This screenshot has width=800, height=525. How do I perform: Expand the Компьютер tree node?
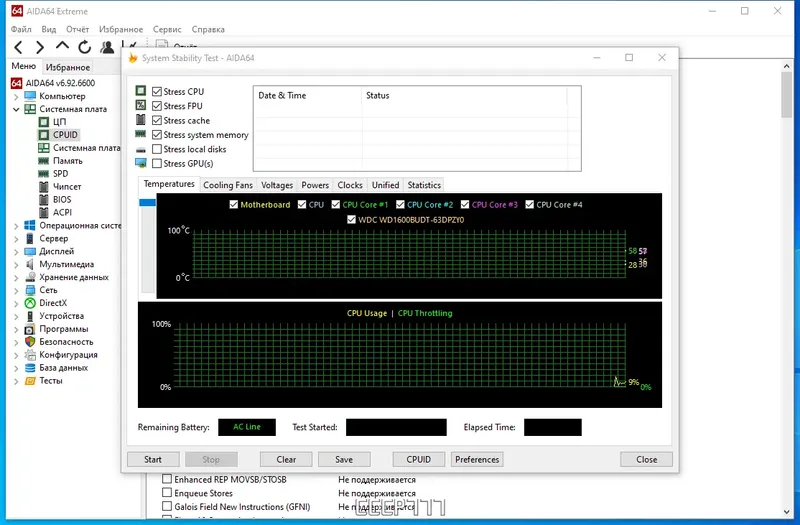16,96
